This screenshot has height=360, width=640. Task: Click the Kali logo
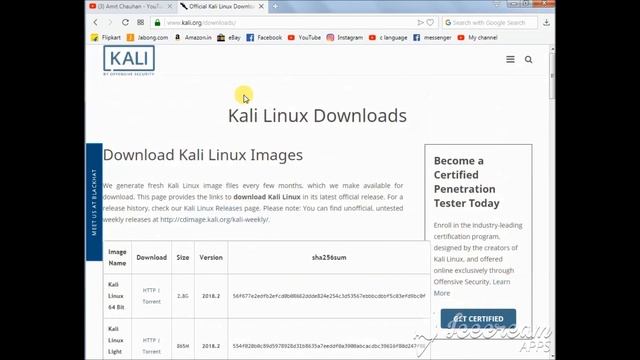129,60
